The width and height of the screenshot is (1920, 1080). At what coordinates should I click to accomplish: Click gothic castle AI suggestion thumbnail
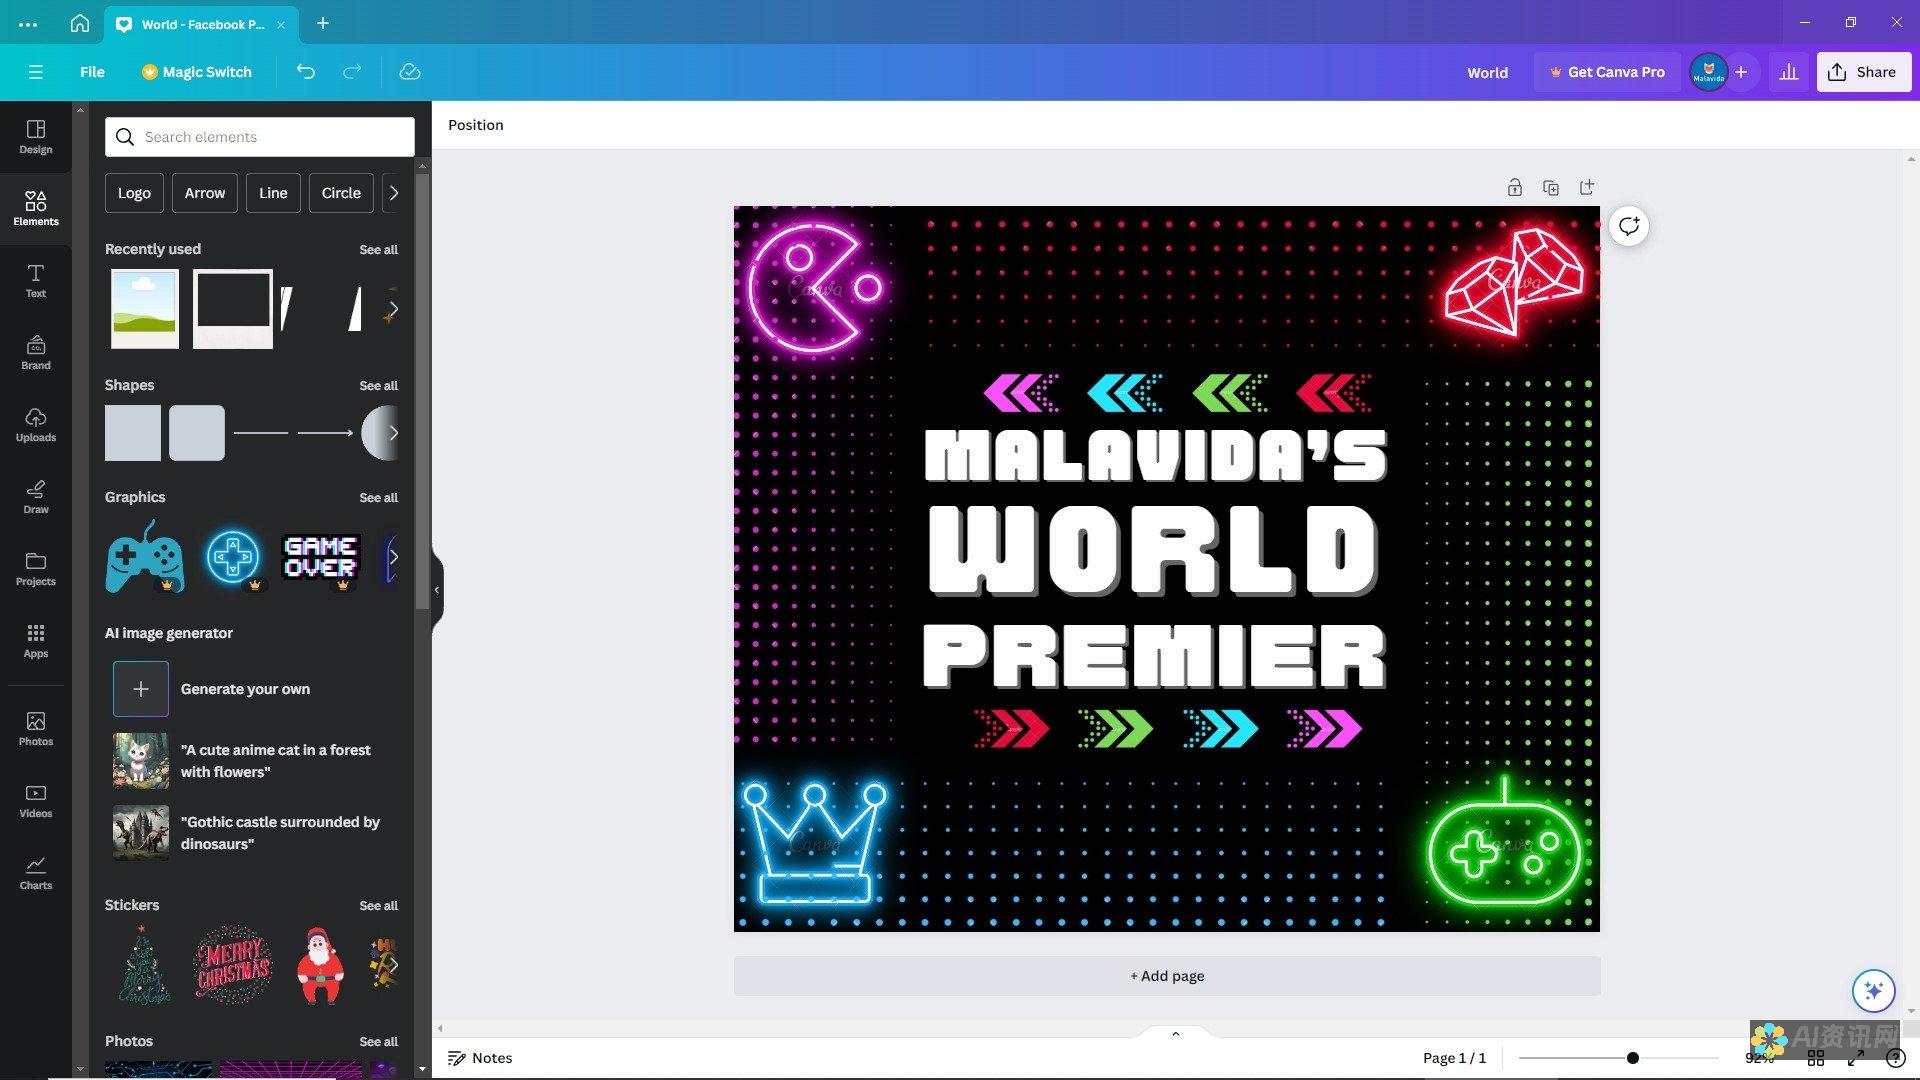point(140,832)
